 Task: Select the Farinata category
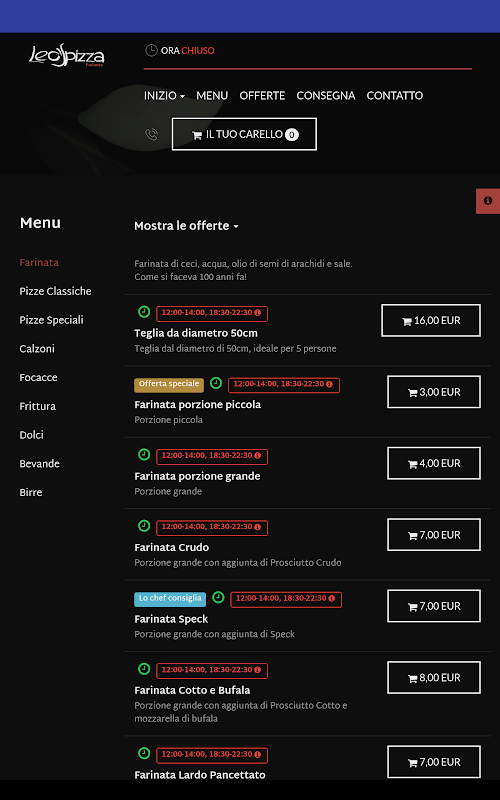(x=39, y=263)
